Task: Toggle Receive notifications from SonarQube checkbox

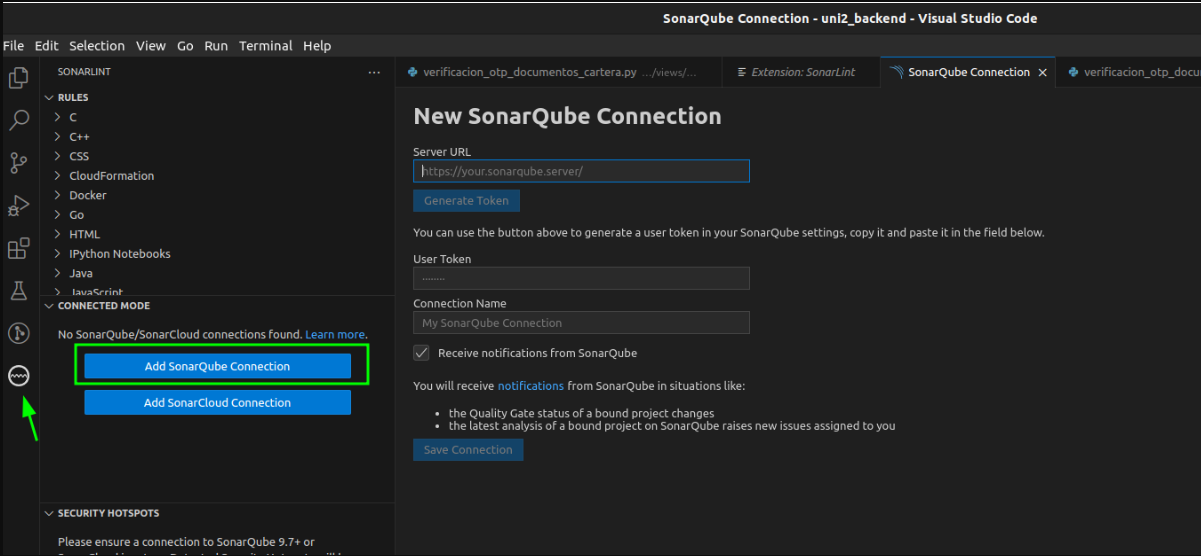Action: pyautogui.click(x=422, y=353)
